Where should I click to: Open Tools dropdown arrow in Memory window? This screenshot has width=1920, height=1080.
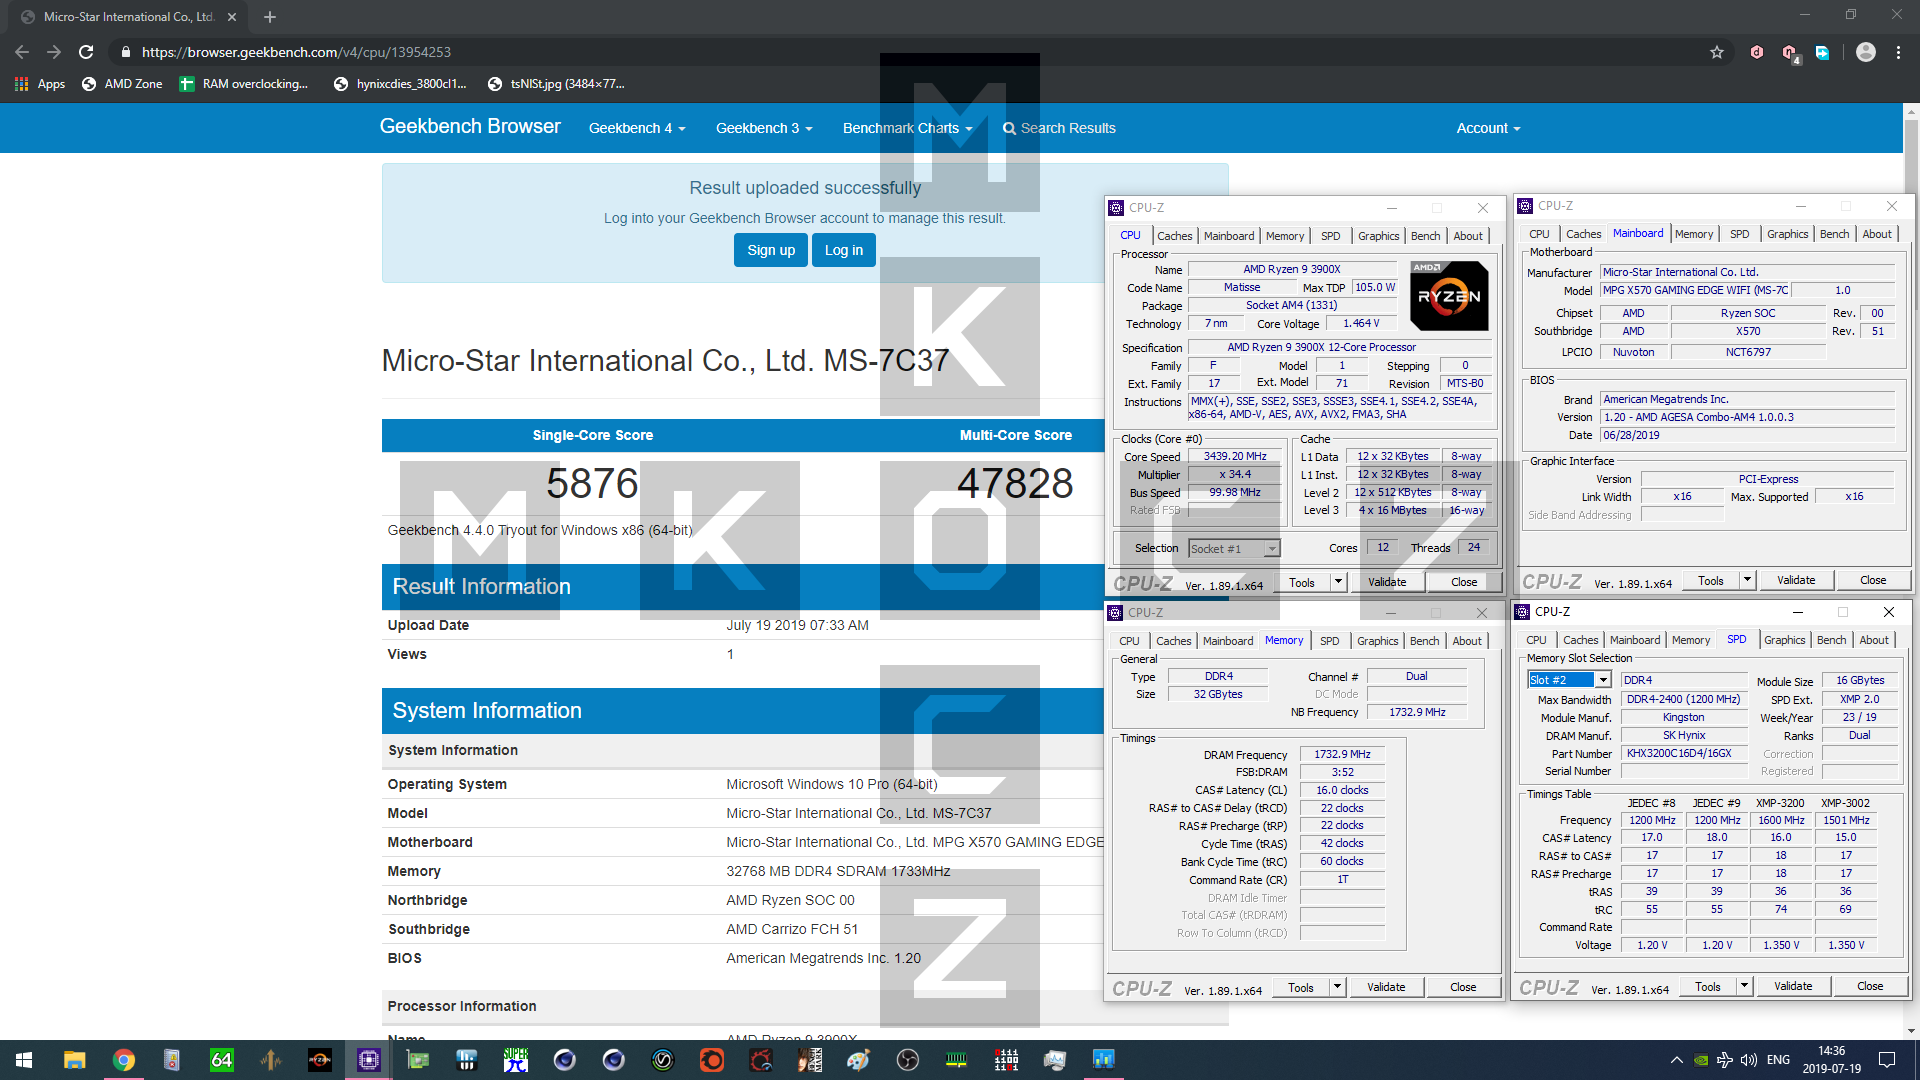[x=1337, y=987]
